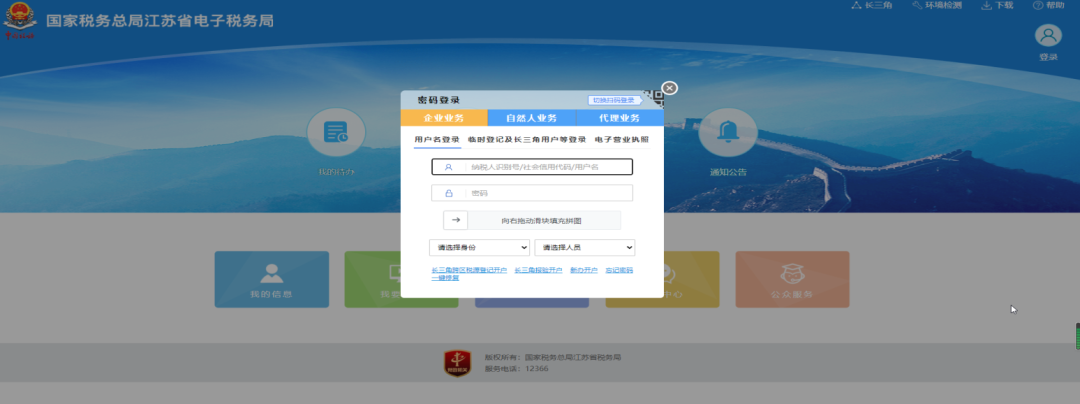Image resolution: width=1080 pixels, height=404 pixels.
Task: Click the taxpayer ID/username input field
Action: (x=532, y=167)
